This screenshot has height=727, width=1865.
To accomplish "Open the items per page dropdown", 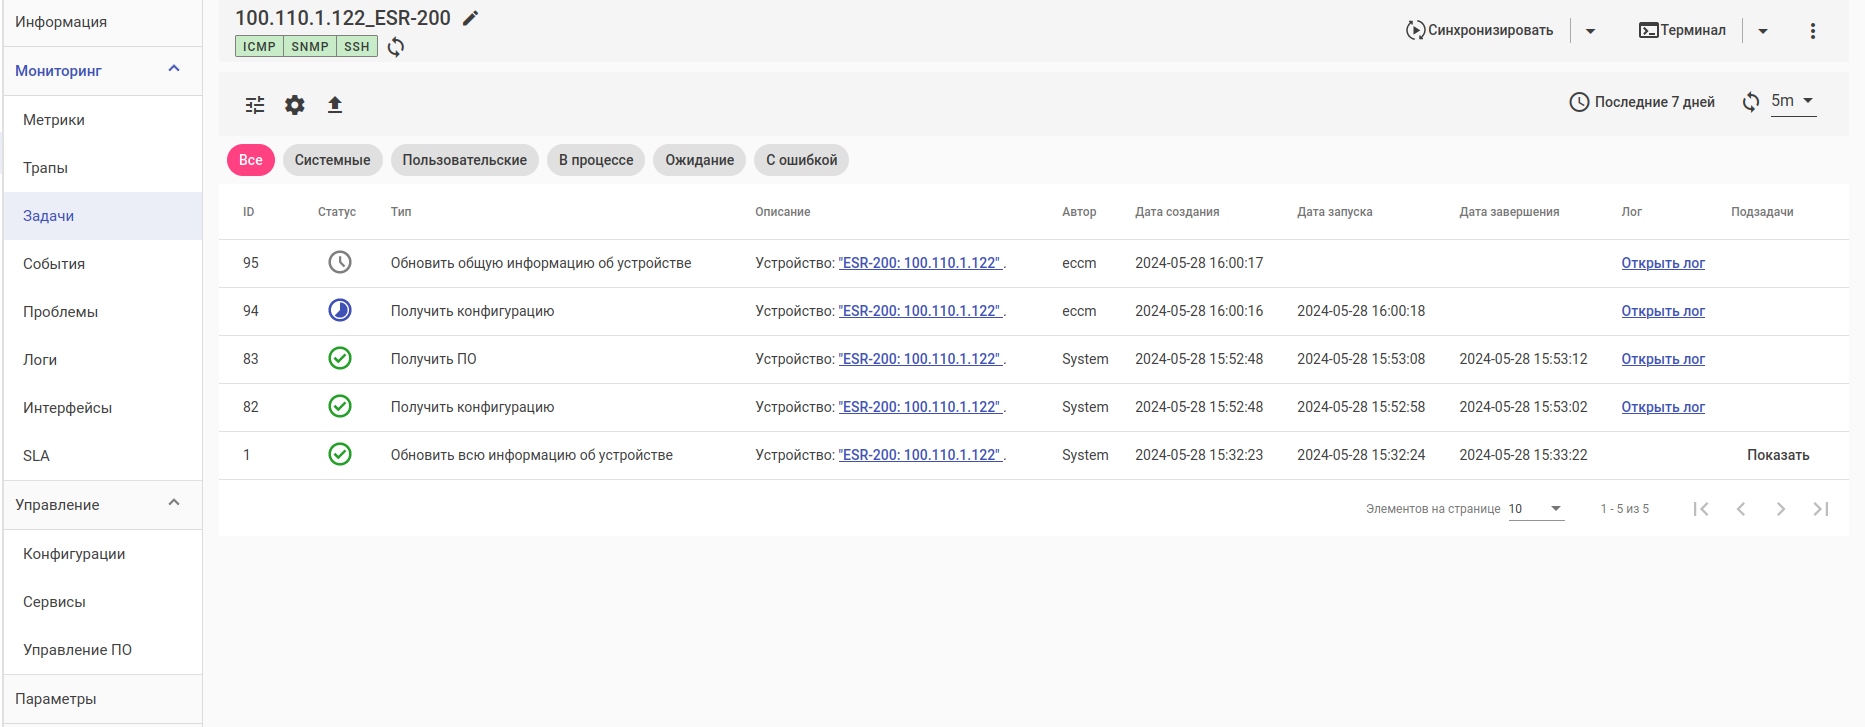I will (1536, 509).
